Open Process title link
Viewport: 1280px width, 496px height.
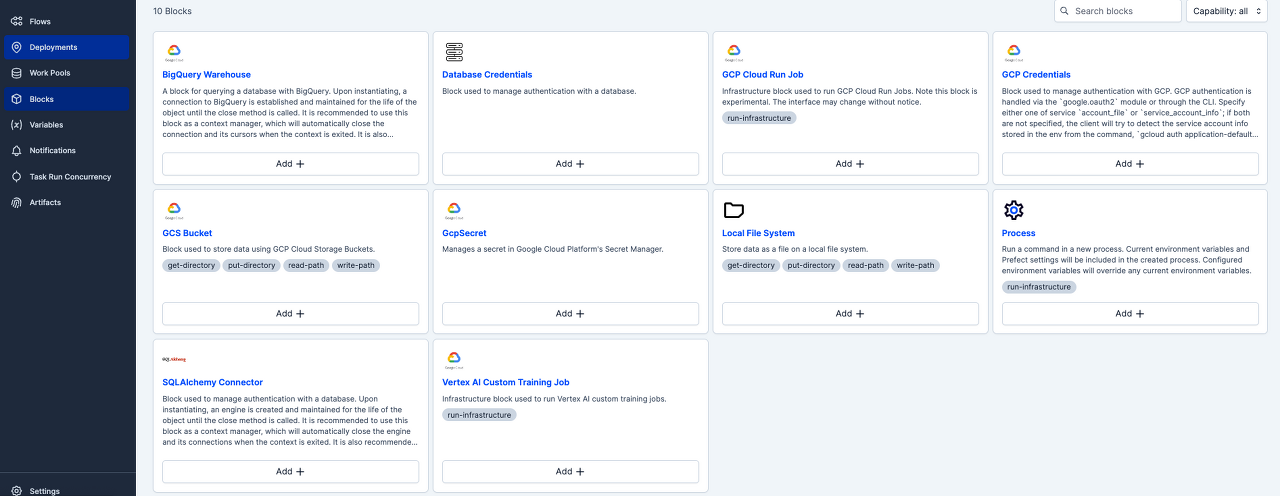pos(1018,233)
